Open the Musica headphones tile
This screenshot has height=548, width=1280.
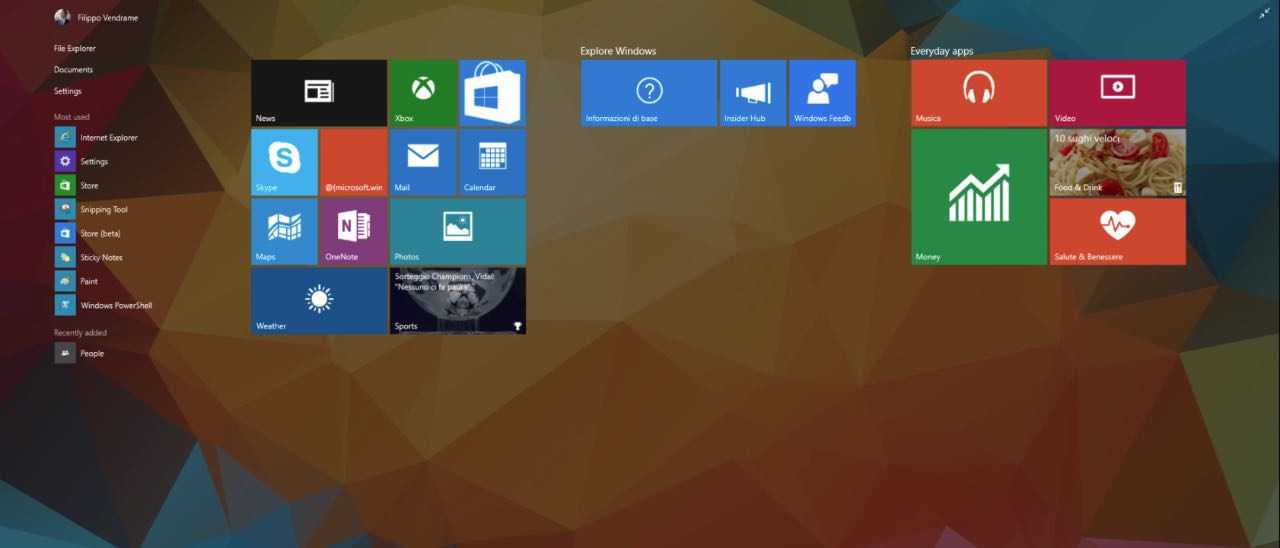[x=979, y=93]
